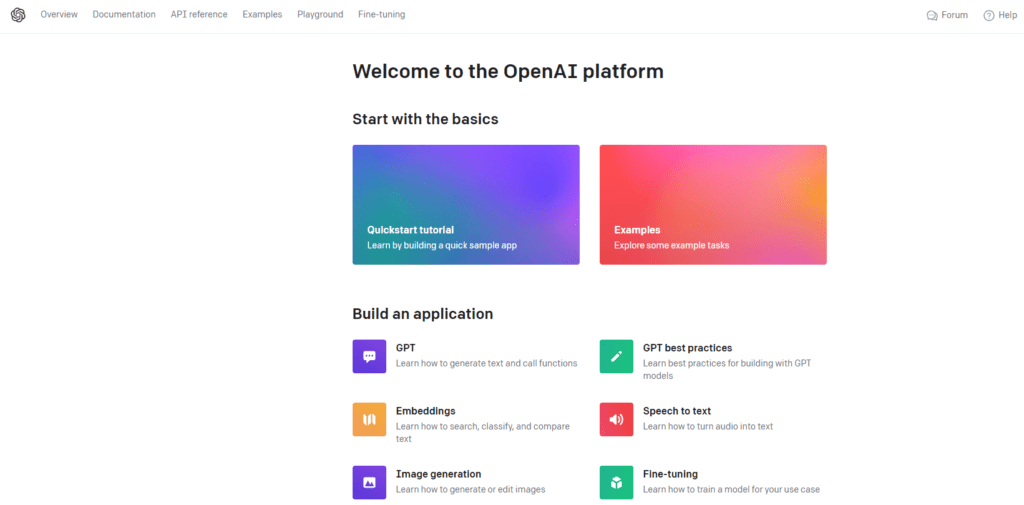Click 'Explore some example tasks' text

coord(671,246)
